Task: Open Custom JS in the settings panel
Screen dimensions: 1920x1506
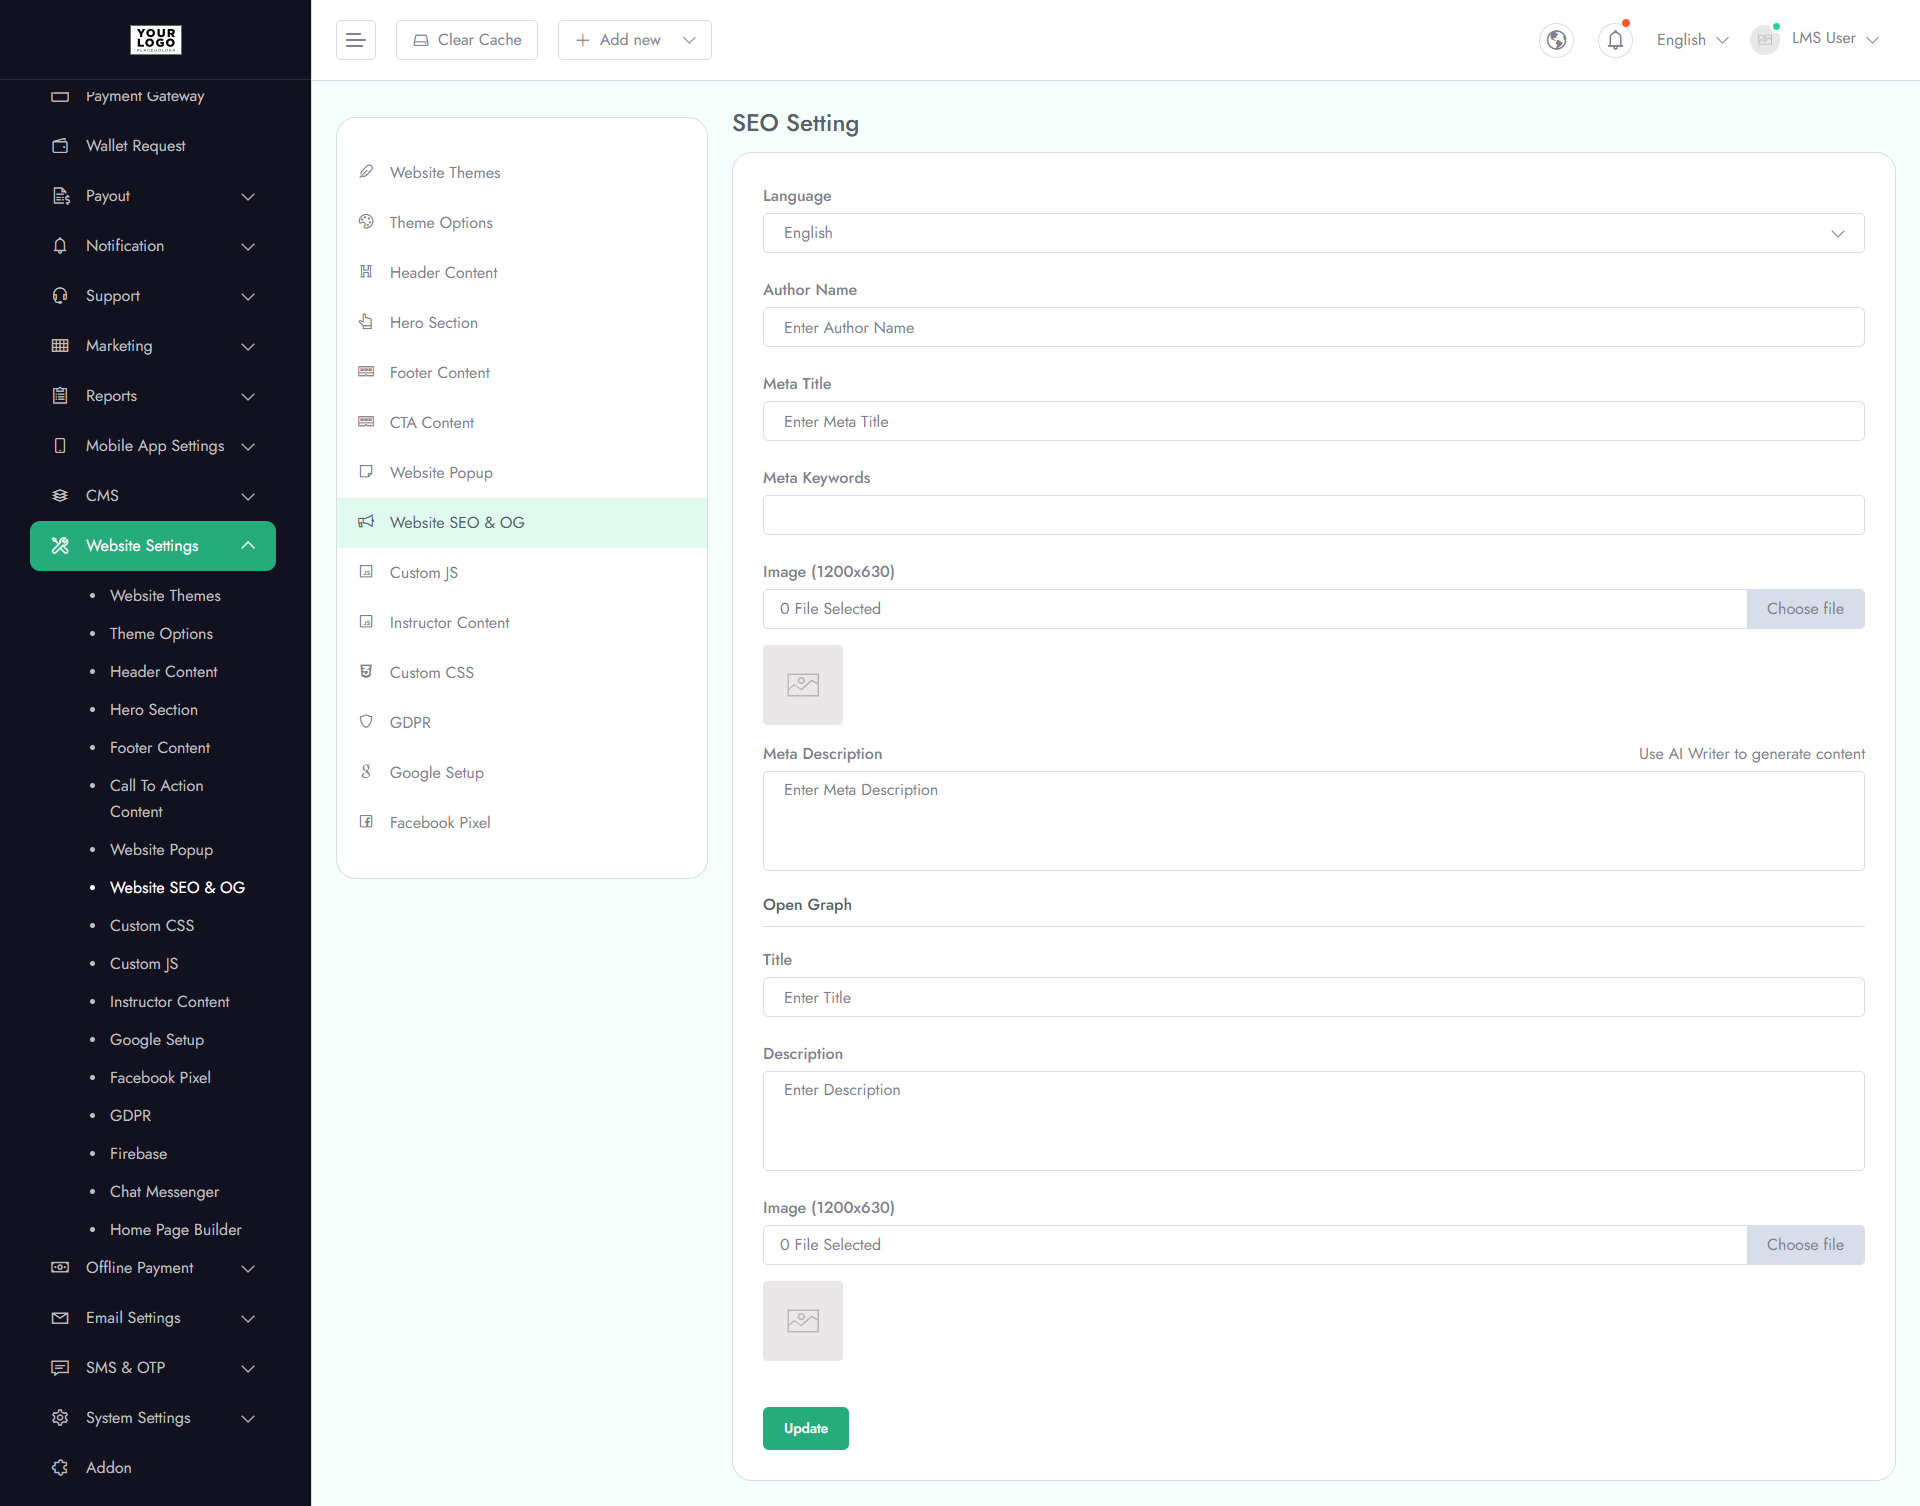Action: click(x=522, y=573)
